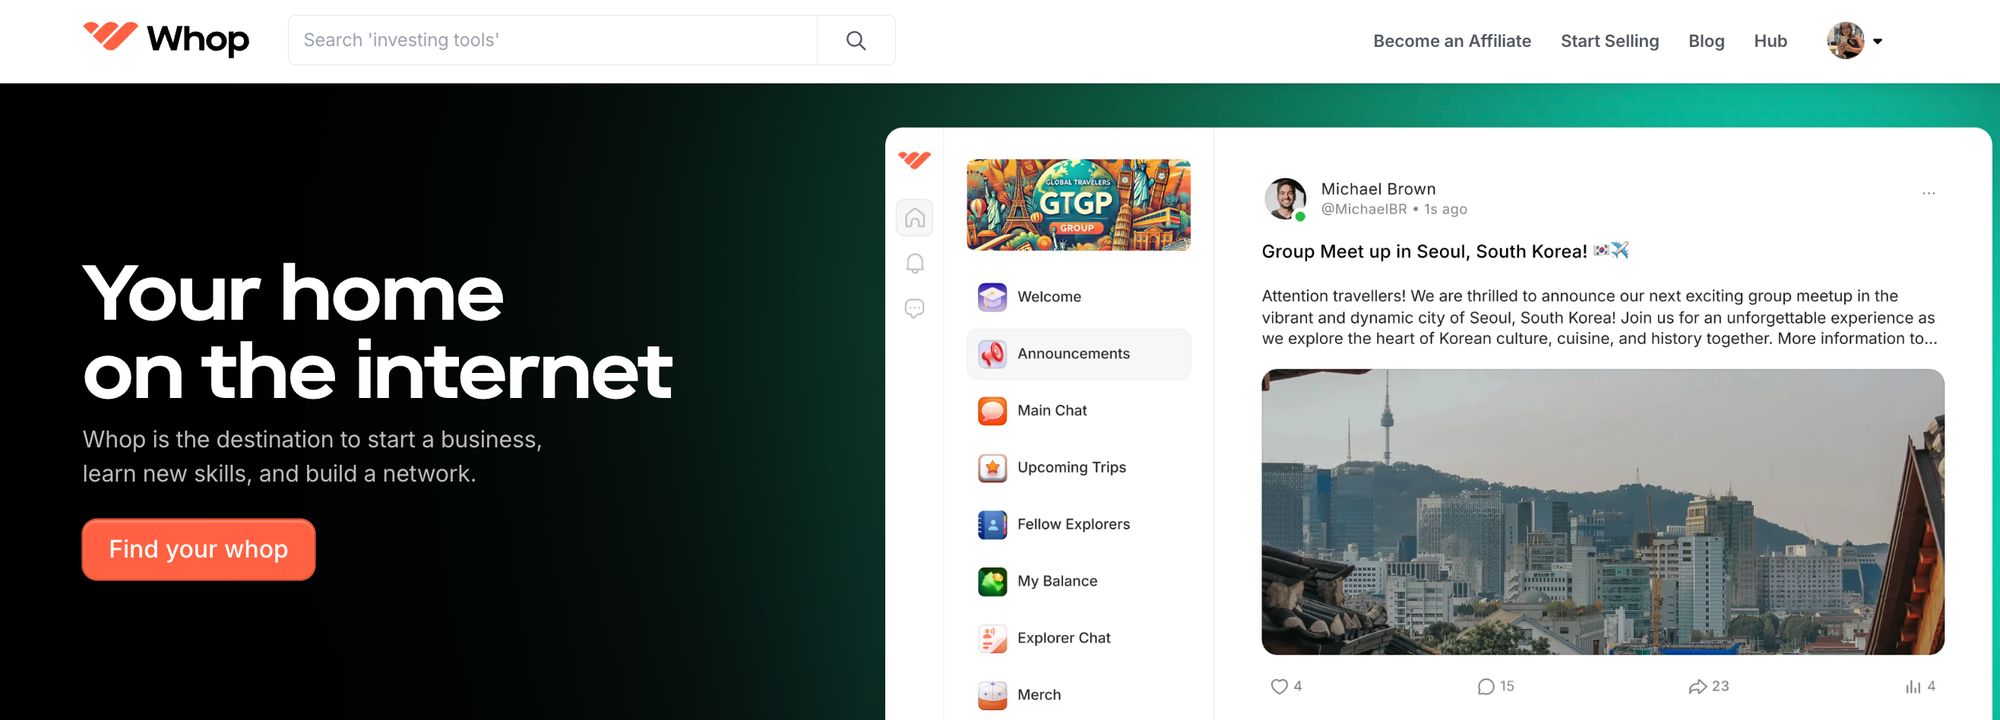The width and height of the screenshot is (2000, 720).
Task: Click the Attention travellers post body text
Action: (x=1600, y=317)
